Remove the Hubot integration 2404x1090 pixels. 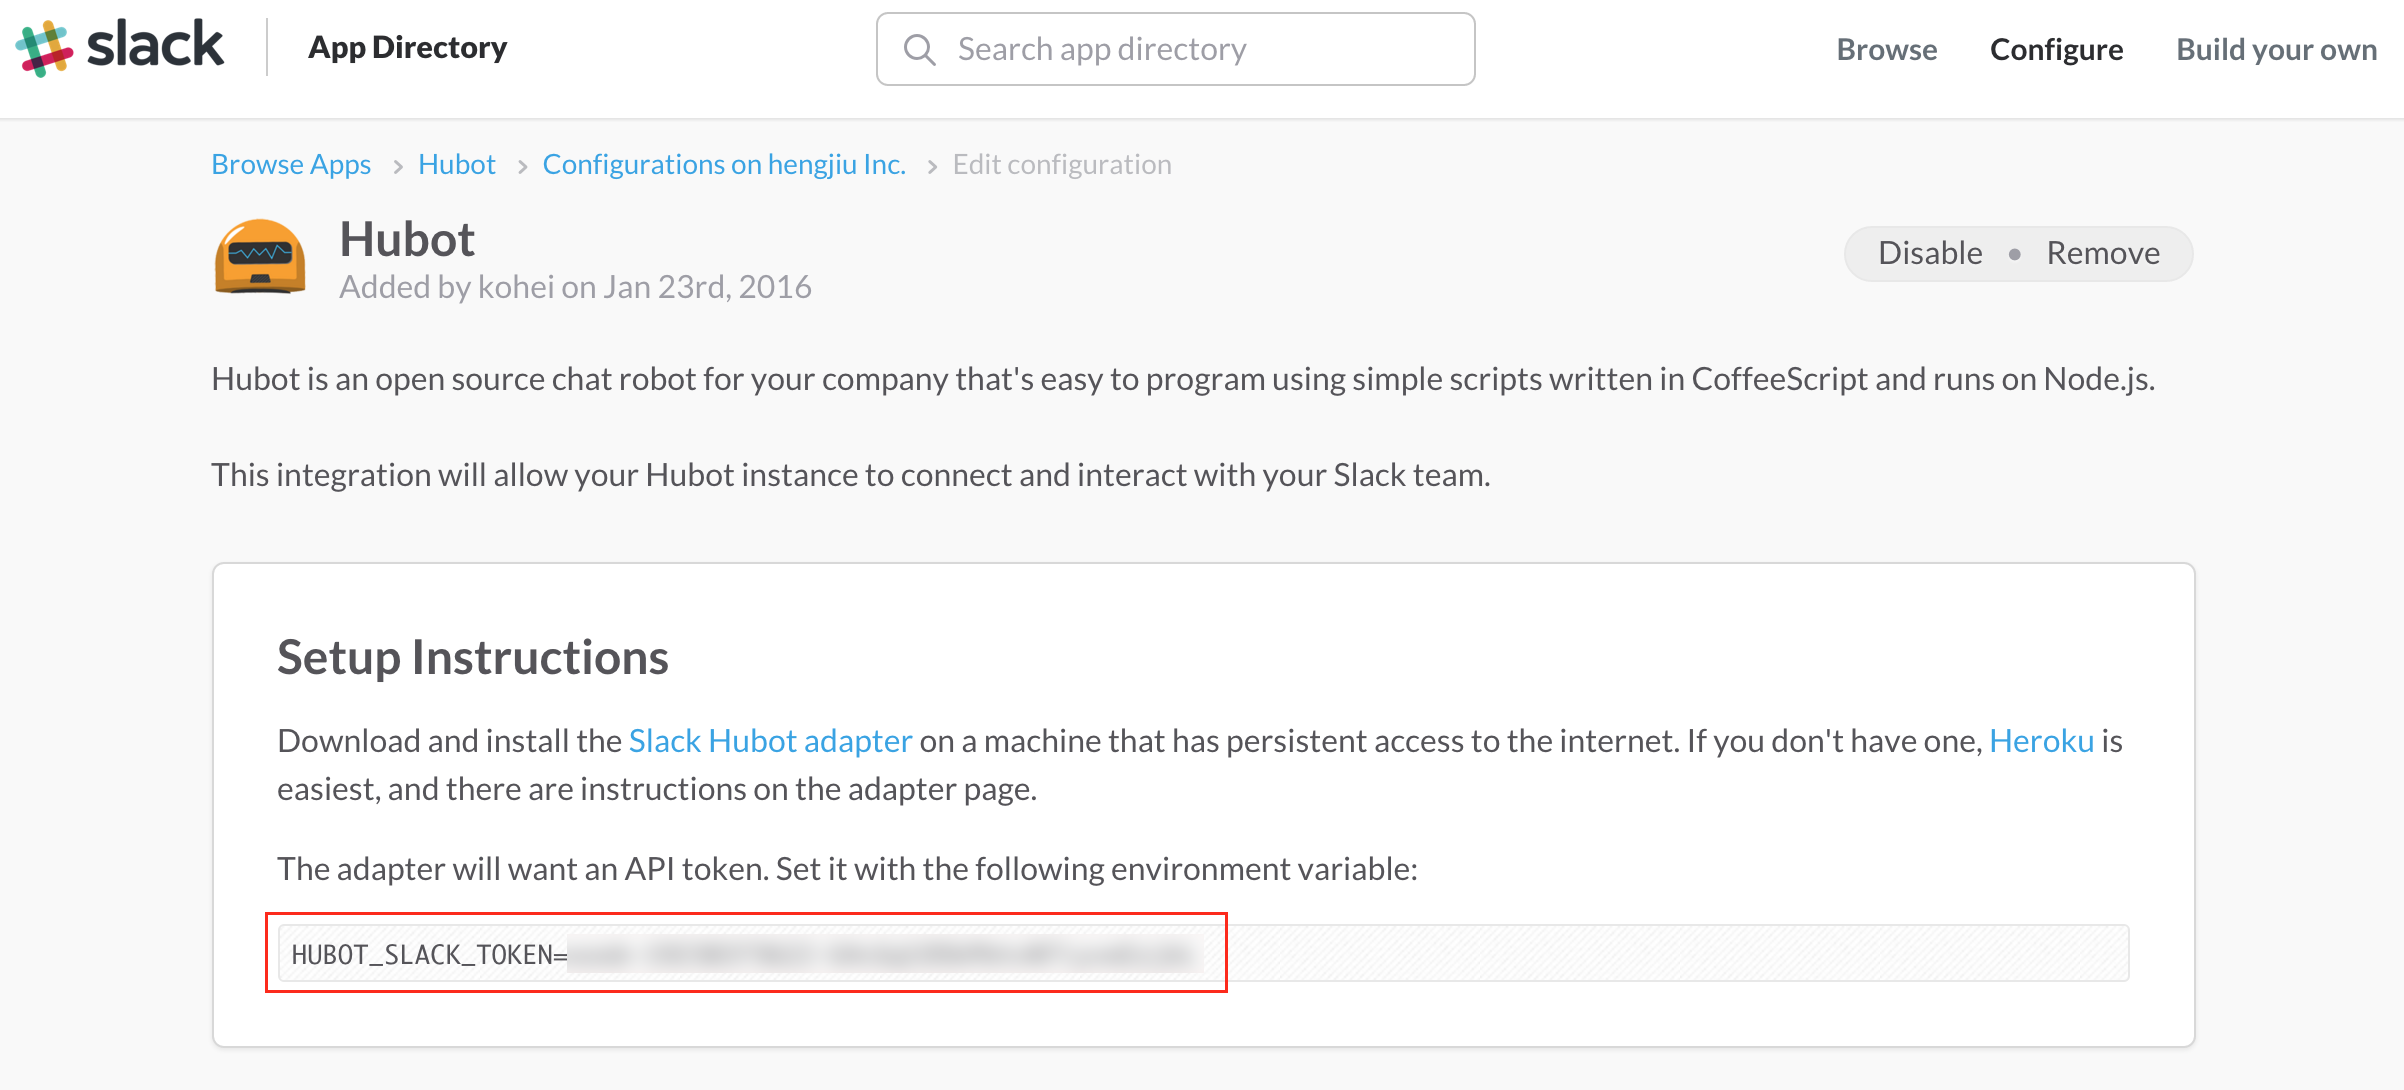[x=2103, y=252]
